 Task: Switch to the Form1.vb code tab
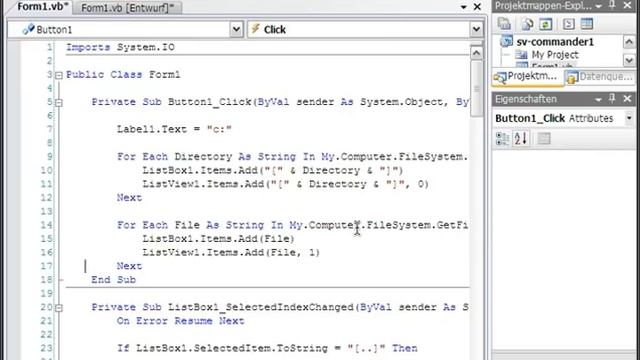[42, 7]
